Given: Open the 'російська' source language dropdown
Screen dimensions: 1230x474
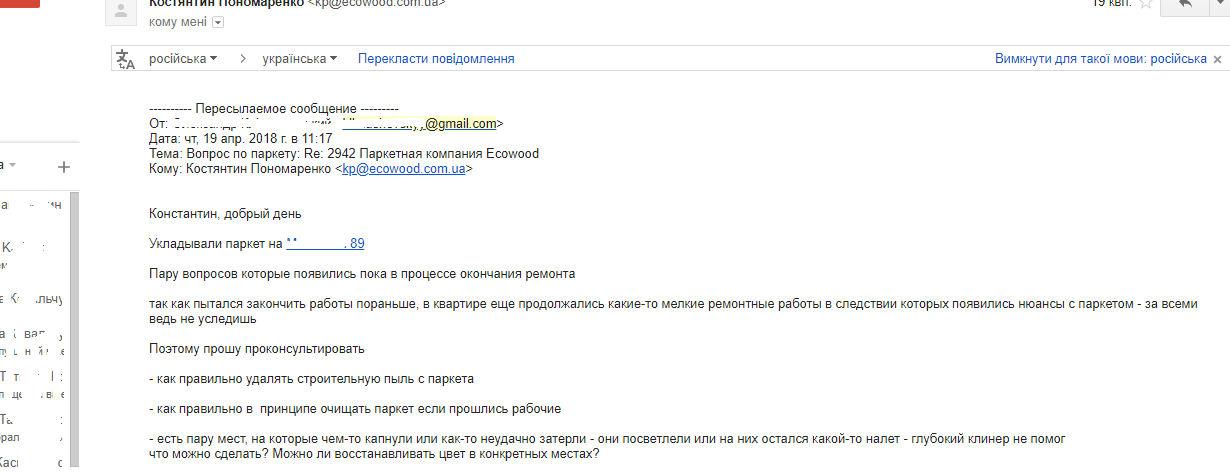Looking at the screenshot, I should 183,59.
